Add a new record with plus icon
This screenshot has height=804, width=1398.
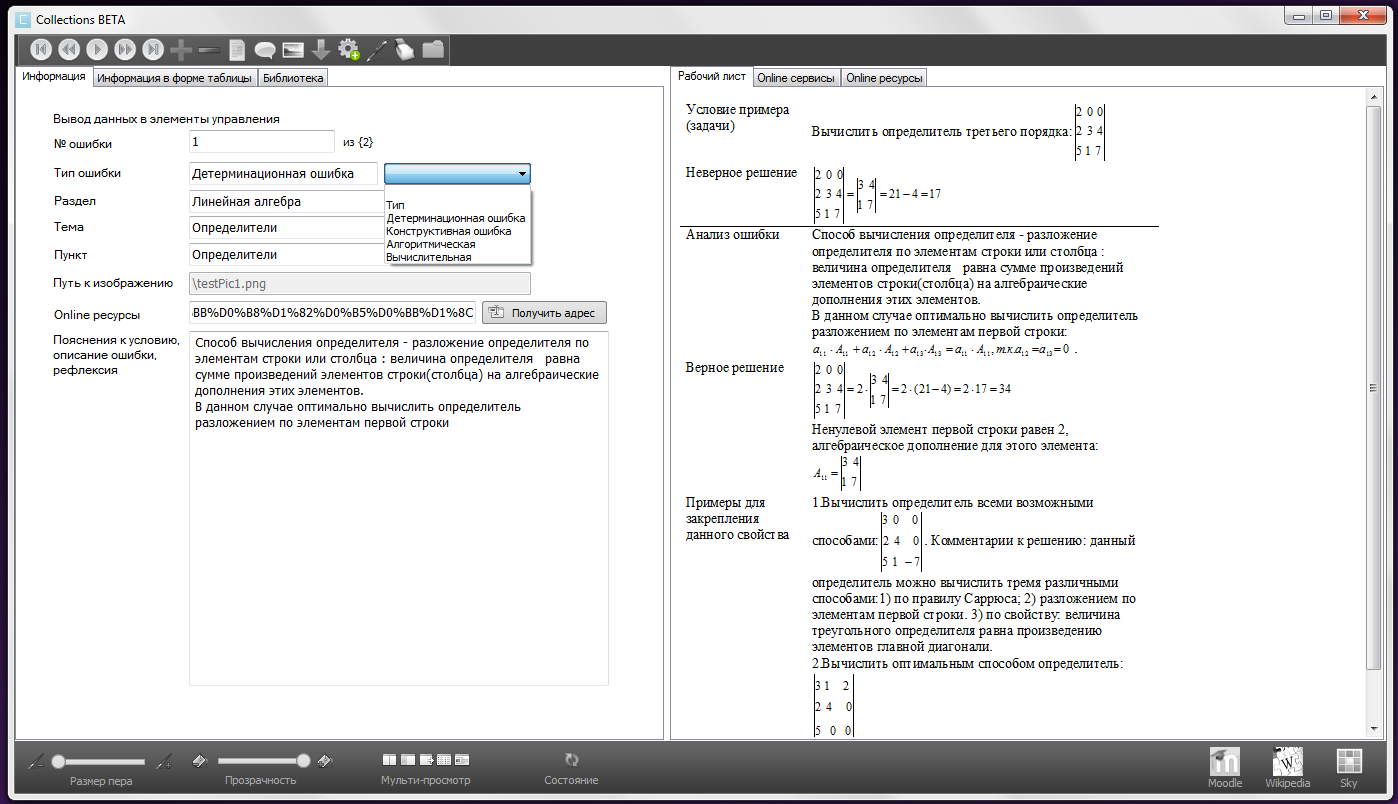click(x=181, y=49)
